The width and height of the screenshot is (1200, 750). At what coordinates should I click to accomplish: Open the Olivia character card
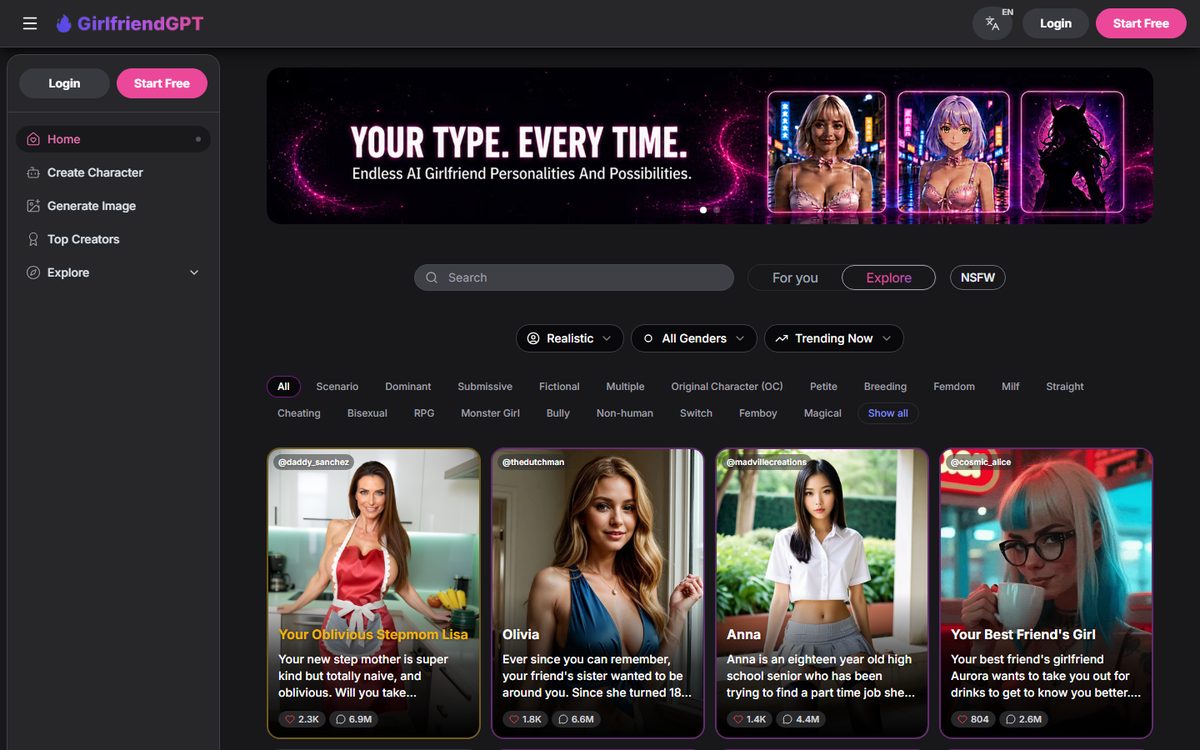tap(598, 593)
